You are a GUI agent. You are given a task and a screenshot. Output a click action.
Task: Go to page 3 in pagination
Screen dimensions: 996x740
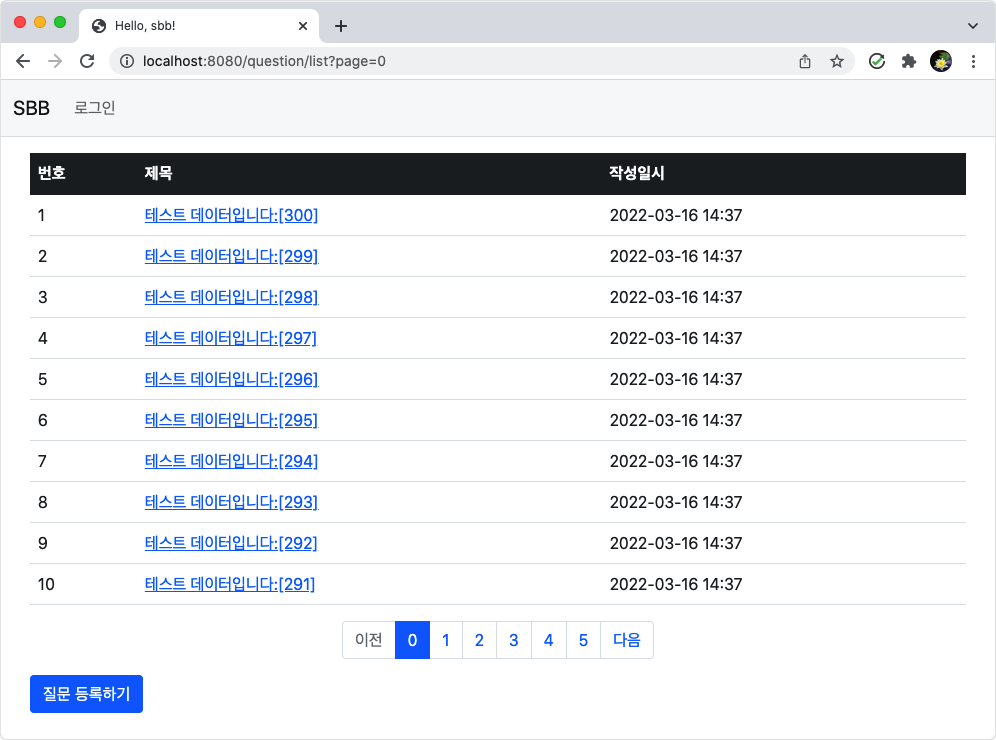pyautogui.click(x=513, y=640)
